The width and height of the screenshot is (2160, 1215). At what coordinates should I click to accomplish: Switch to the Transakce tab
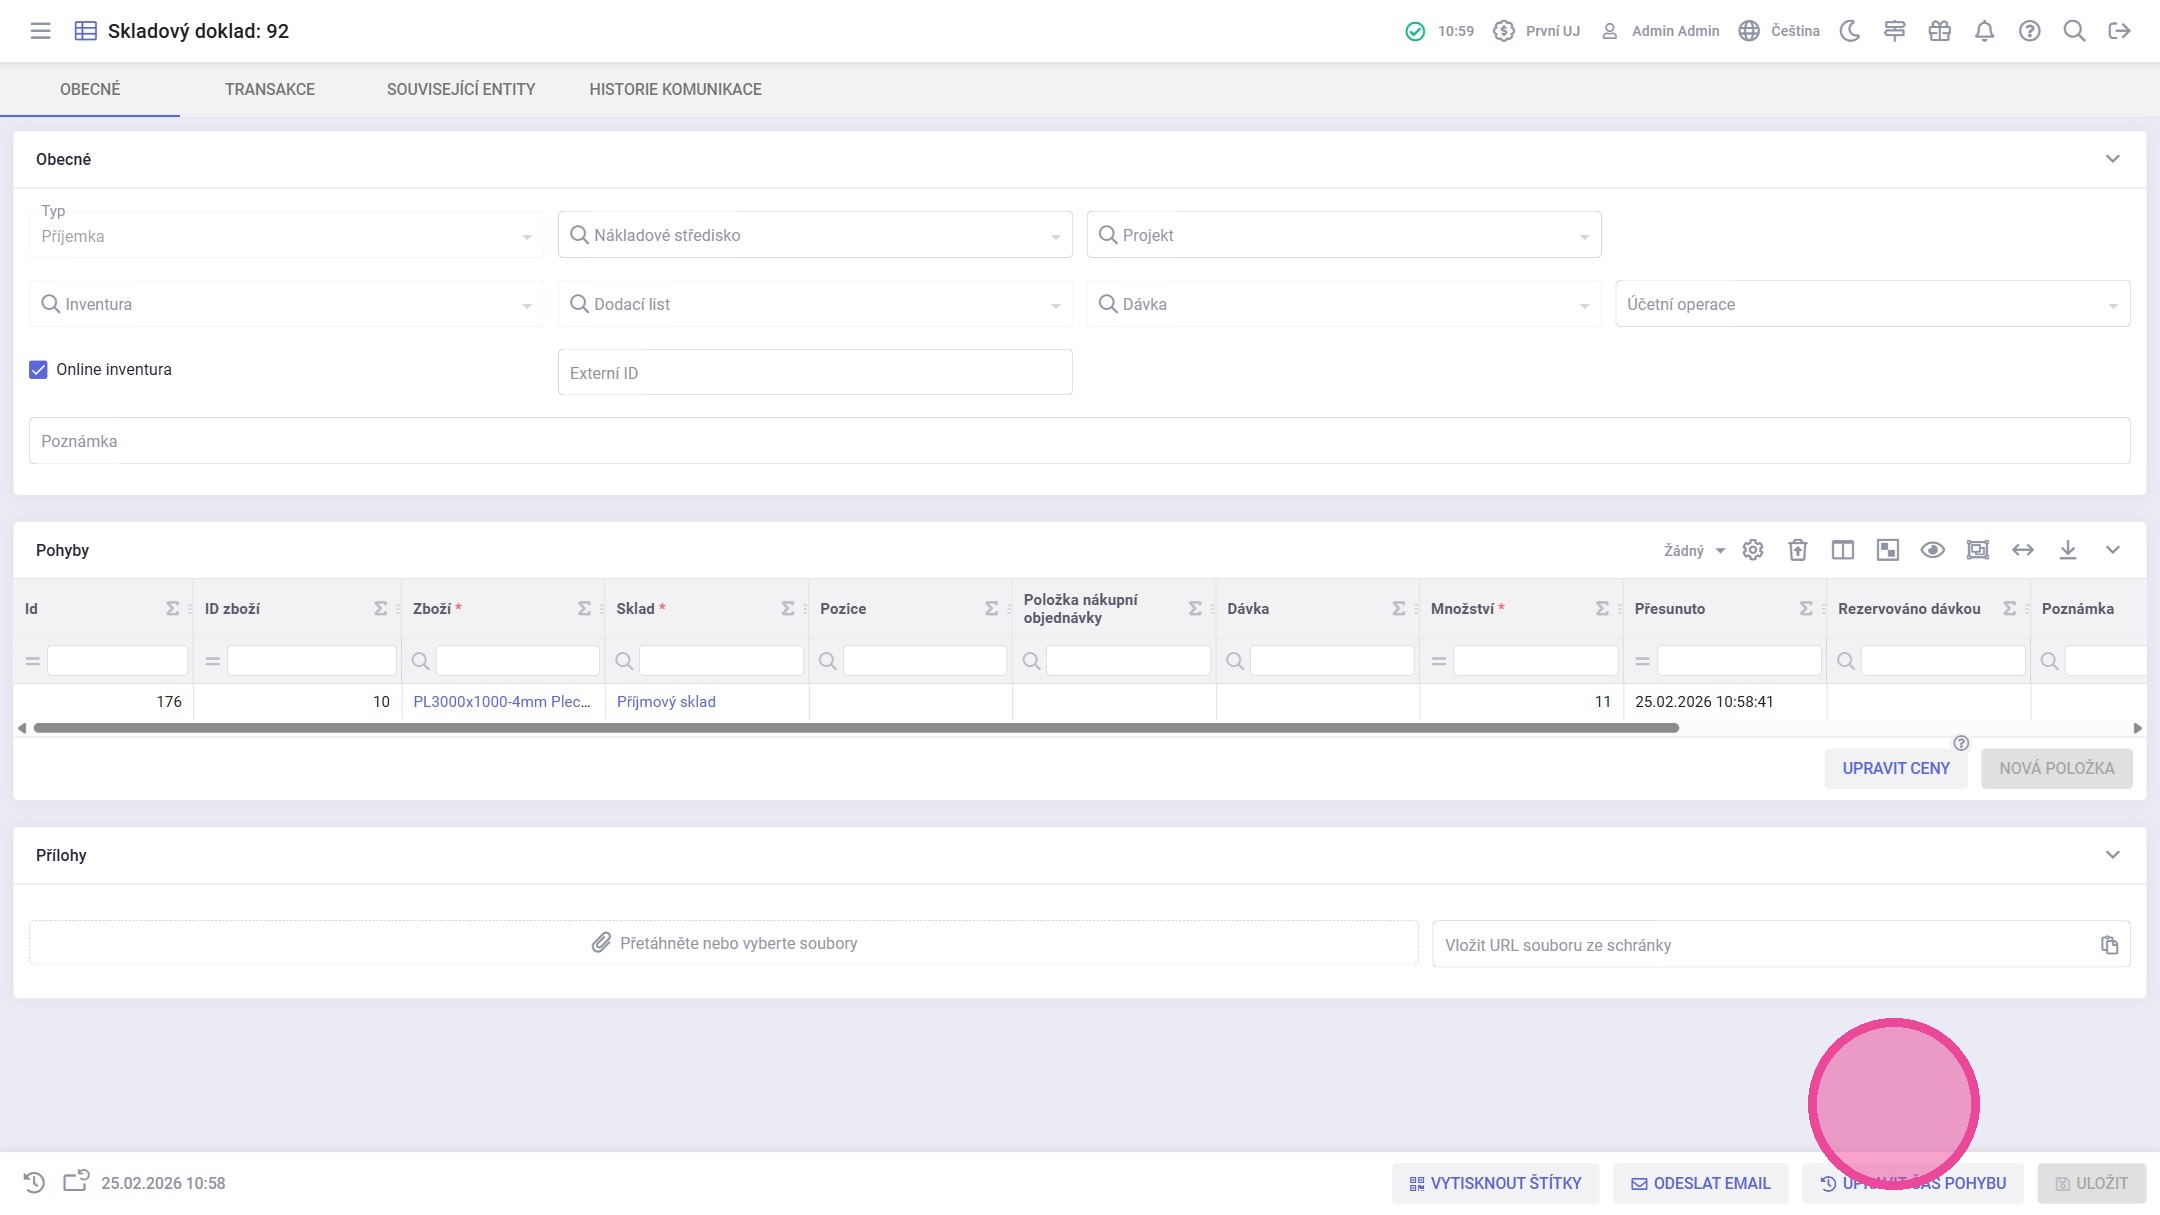tap(270, 89)
